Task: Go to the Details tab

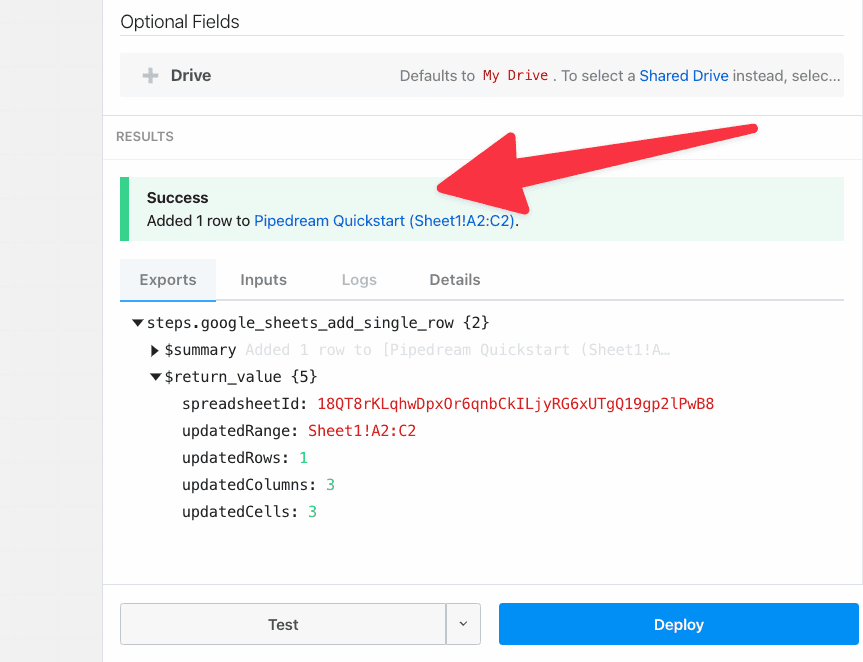Action: click(x=455, y=280)
